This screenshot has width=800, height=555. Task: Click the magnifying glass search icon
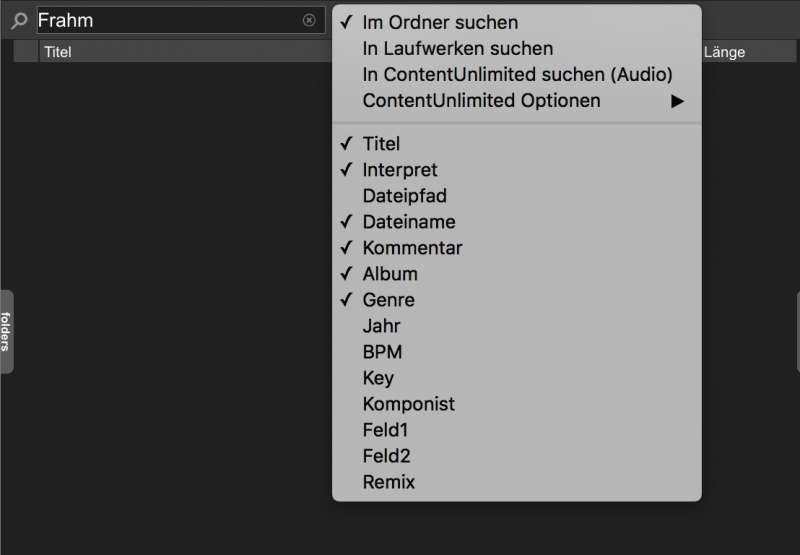19,21
